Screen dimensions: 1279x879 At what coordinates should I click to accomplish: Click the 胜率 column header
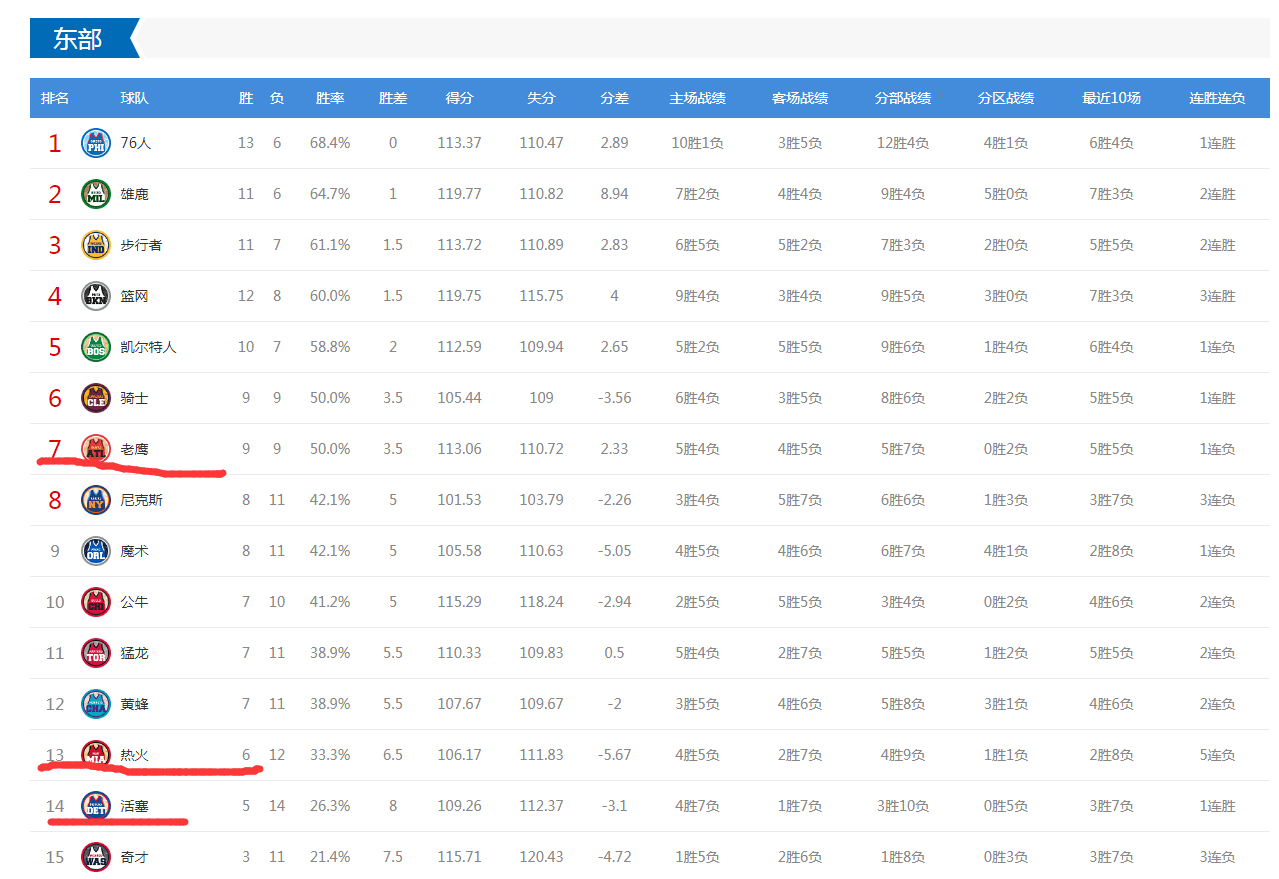click(x=330, y=98)
